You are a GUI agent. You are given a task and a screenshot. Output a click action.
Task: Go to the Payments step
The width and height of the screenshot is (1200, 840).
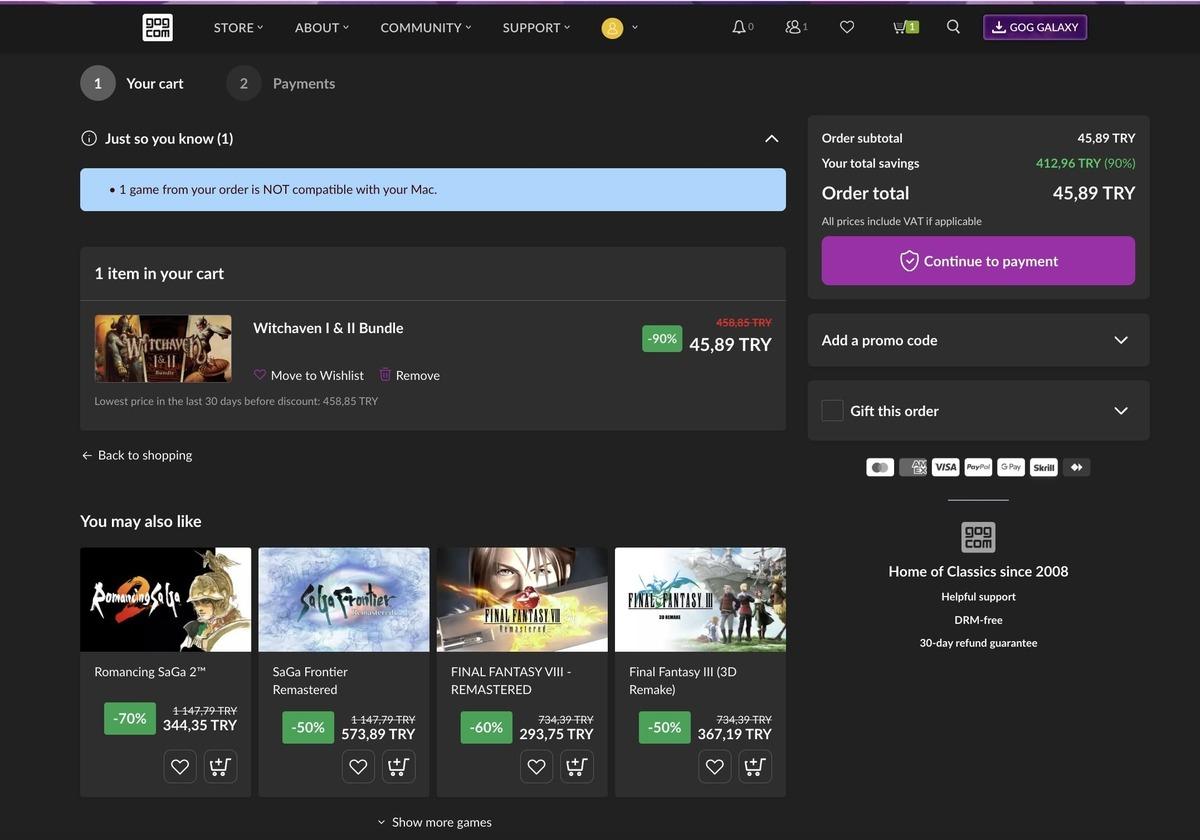pyautogui.click(x=281, y=83)
